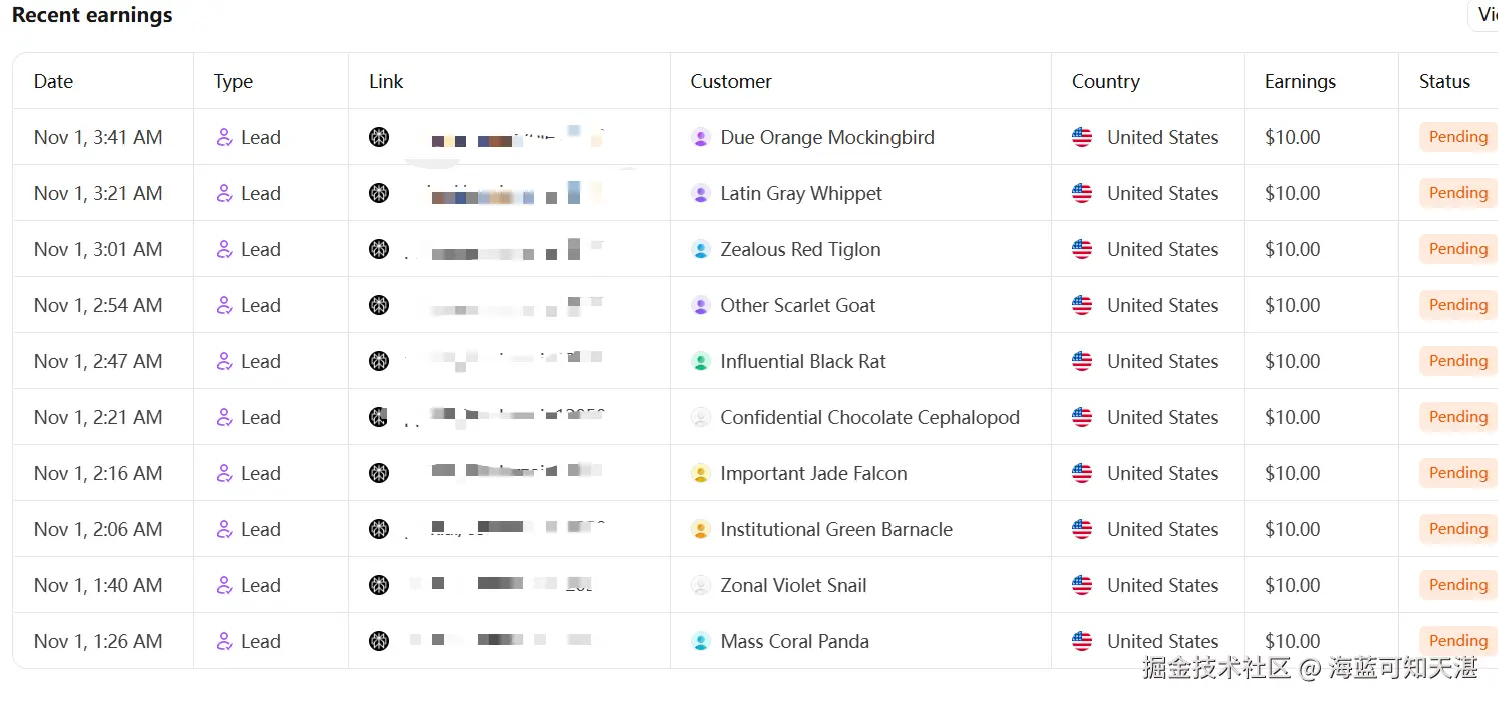1498x702 pixels.
Task: Click the orange avatar for Institutional Green Barnacle
Action: click(701, 530)
